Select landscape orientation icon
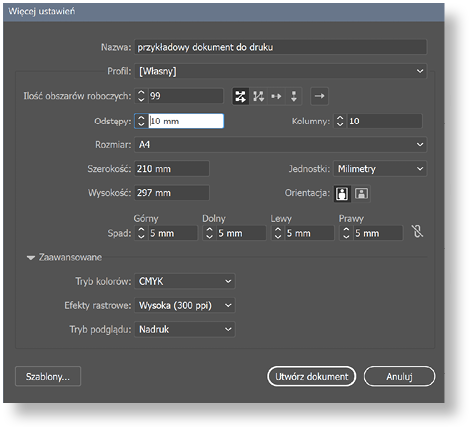471x430 pixels. (362, 193)
